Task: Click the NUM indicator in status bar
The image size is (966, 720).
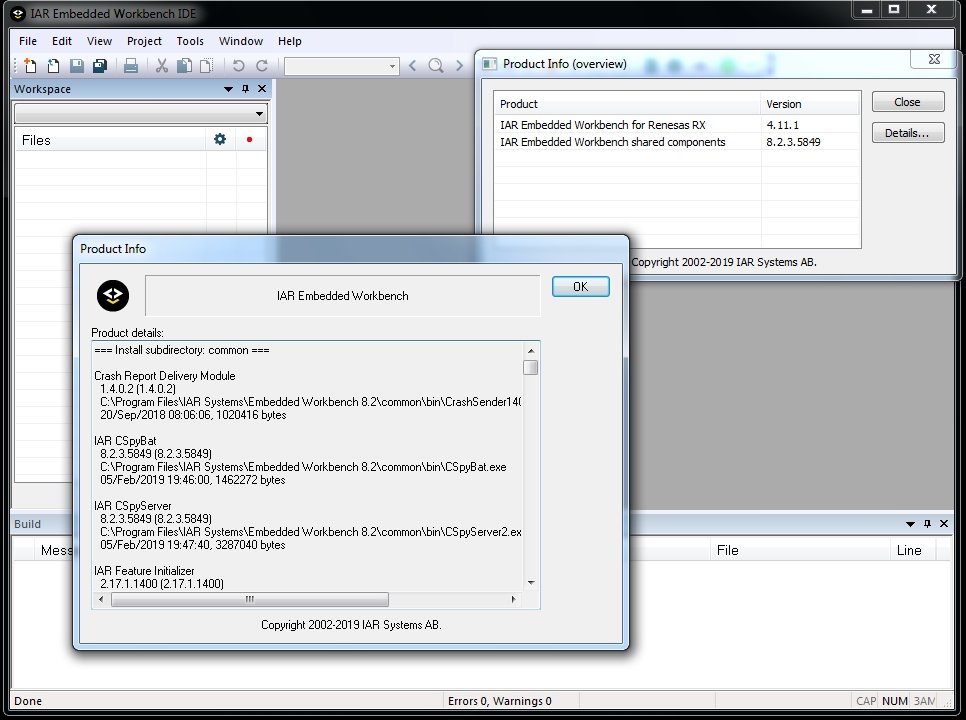Action: 895,701
